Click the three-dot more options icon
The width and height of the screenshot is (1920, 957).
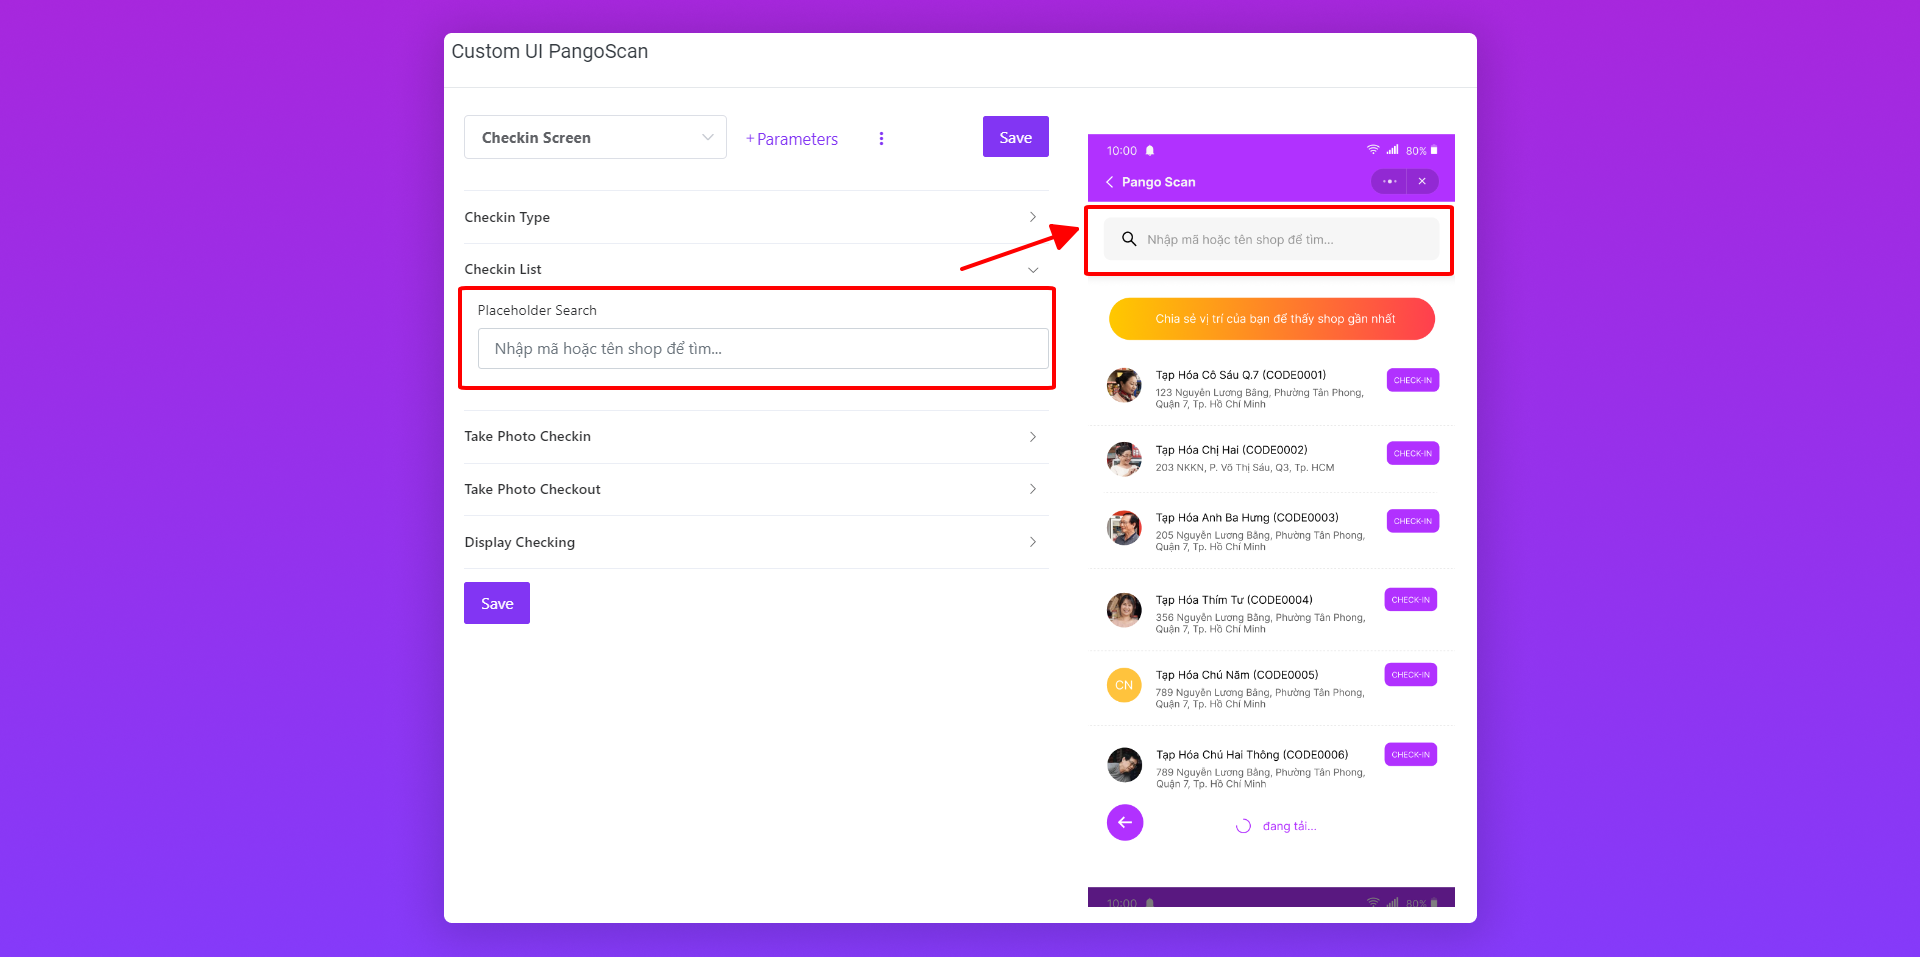pos(881,139)
